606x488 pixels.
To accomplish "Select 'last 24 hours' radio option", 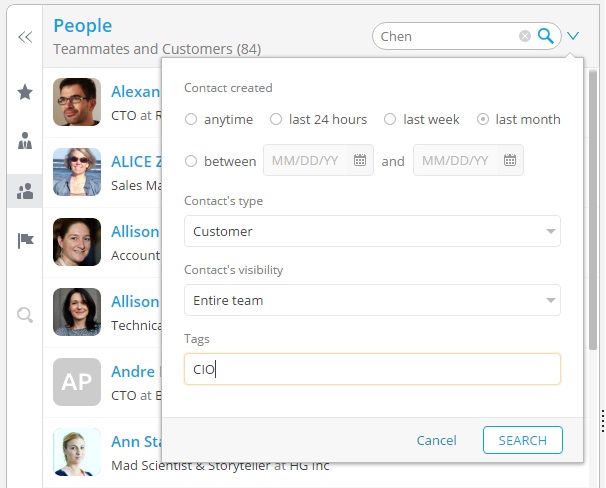I will 276,119.
